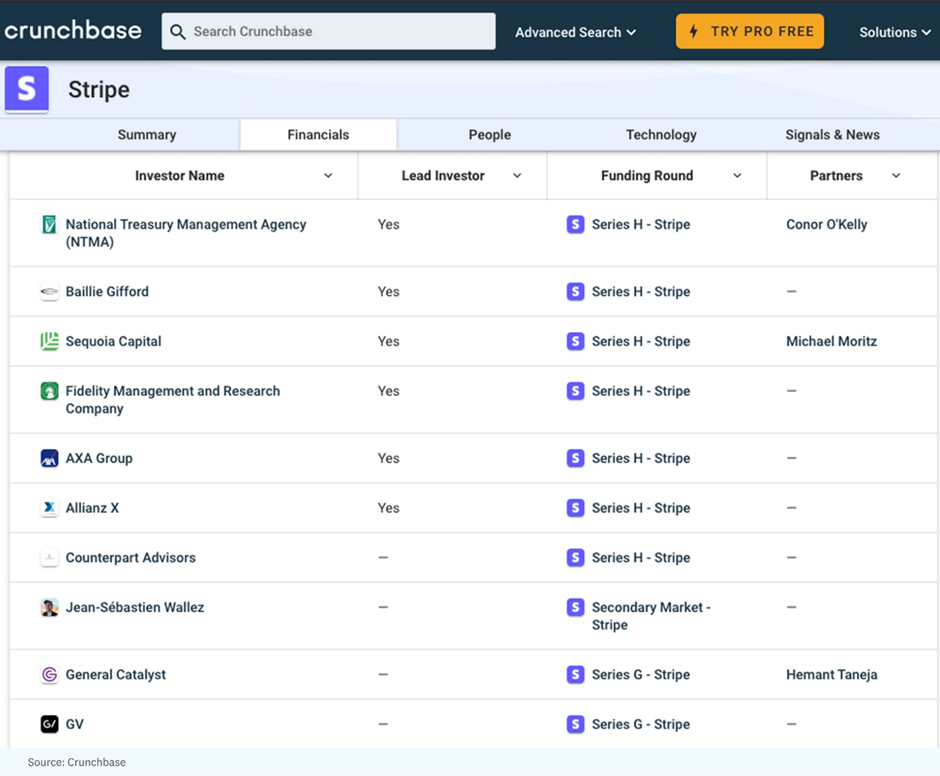This screenshot has width=940, height=776.
Task: Click the Funding Round column header
Action: 647,176
